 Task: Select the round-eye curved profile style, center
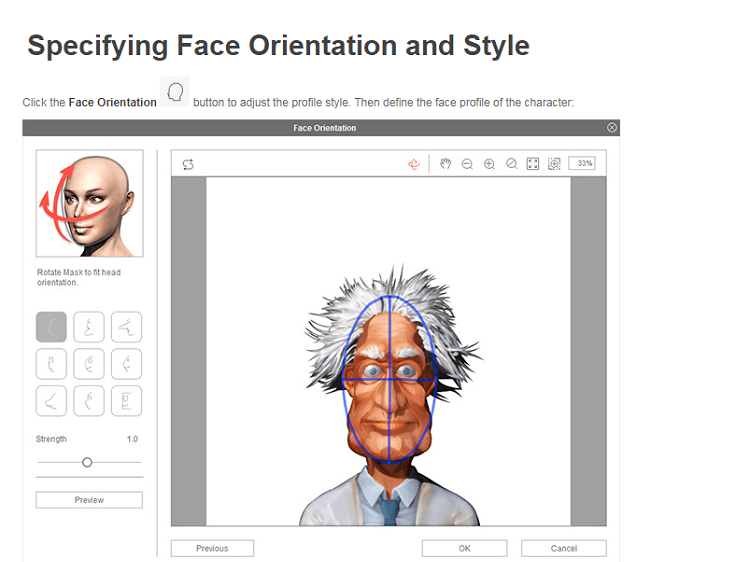click(88, 364)
